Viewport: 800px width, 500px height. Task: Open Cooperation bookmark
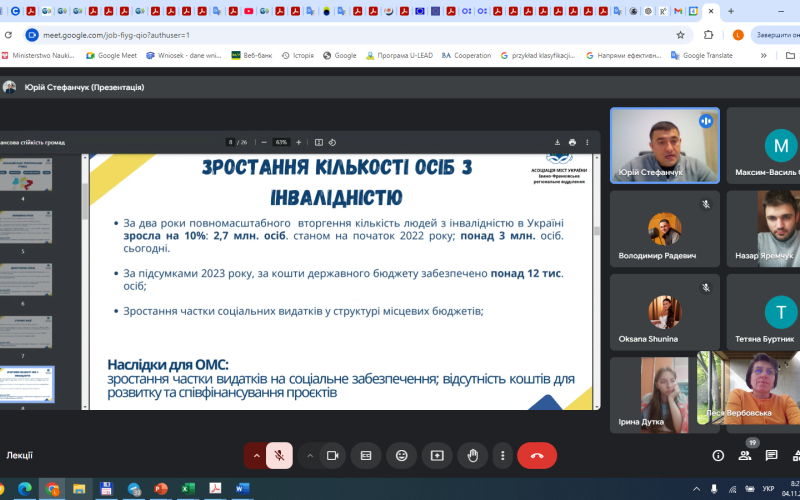pyautogui.click(x=466, y=56)
